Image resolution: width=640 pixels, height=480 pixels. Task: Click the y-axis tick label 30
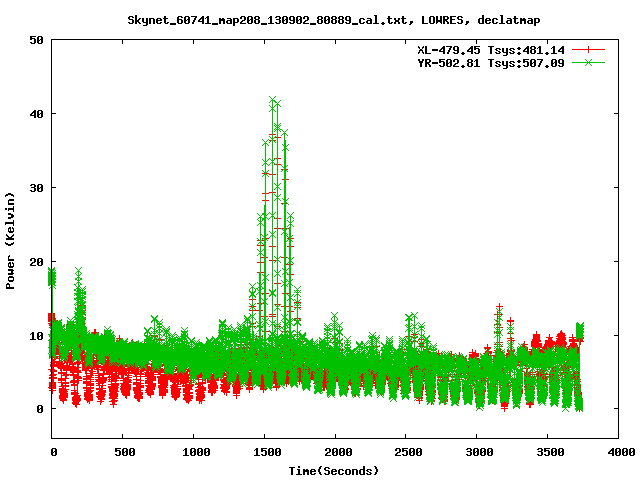[x=36, y=188]
